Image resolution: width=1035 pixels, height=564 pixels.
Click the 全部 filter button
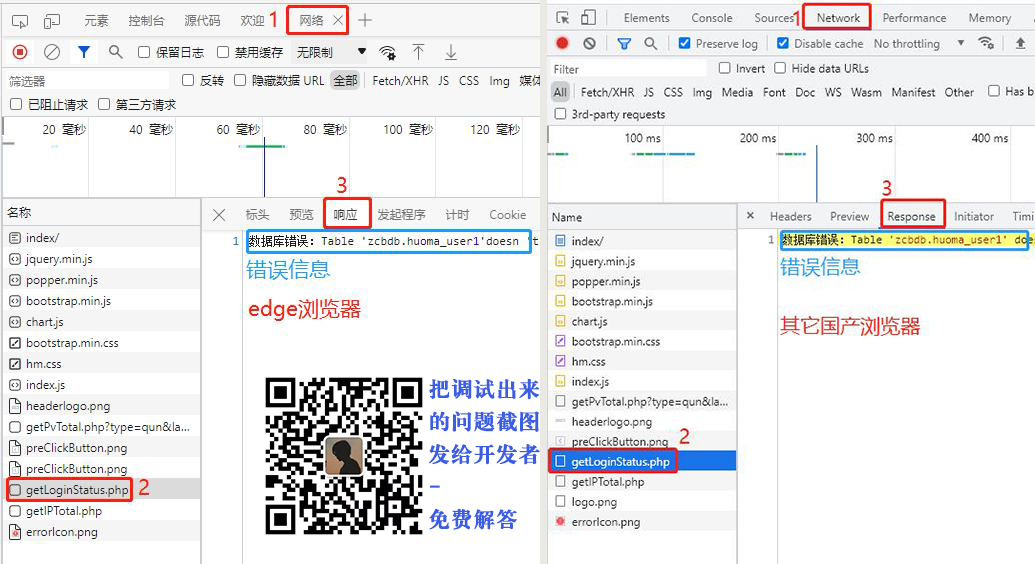(x=345, y=81)
